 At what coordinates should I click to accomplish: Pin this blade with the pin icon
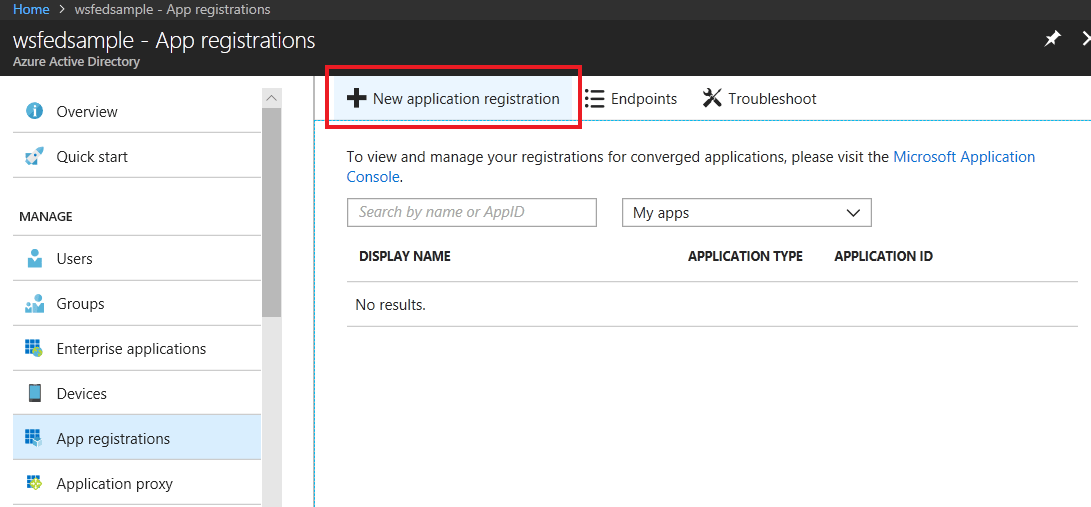pos(1053,40)
